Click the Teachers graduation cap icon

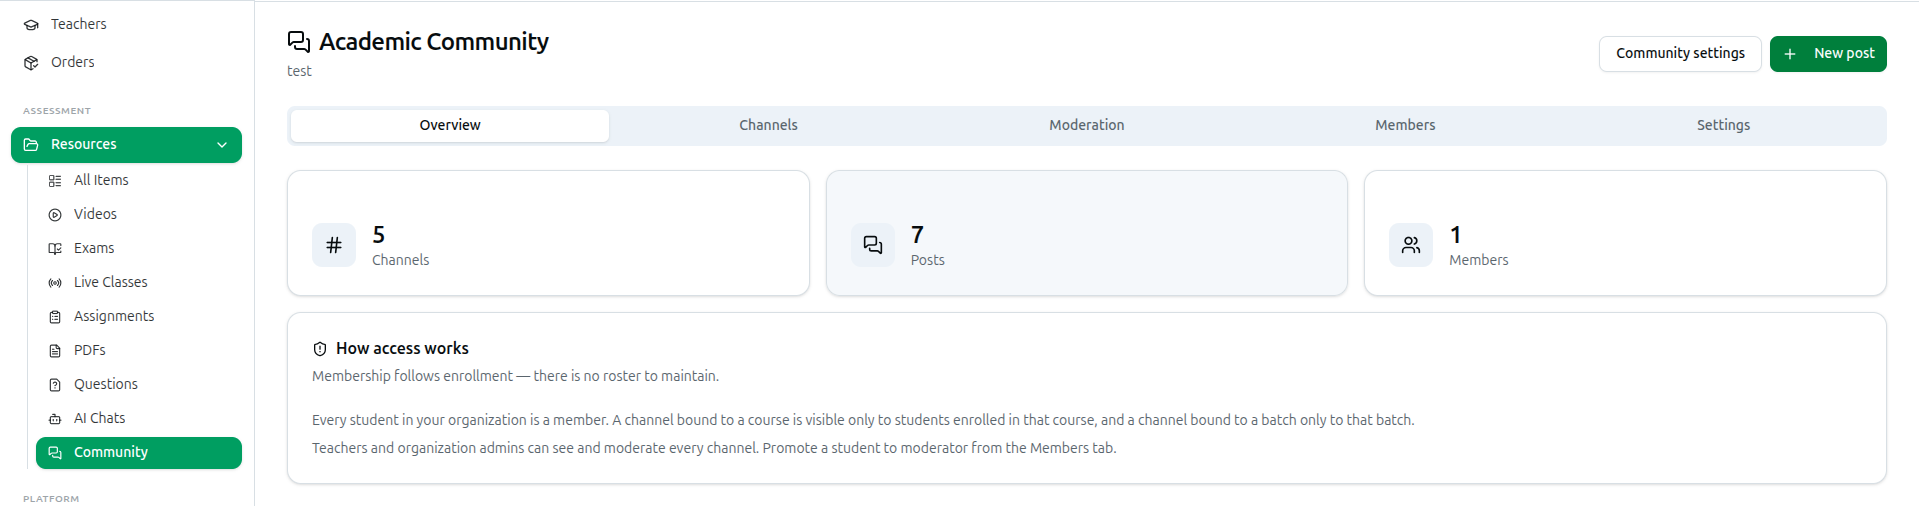(x=31, y=25)
